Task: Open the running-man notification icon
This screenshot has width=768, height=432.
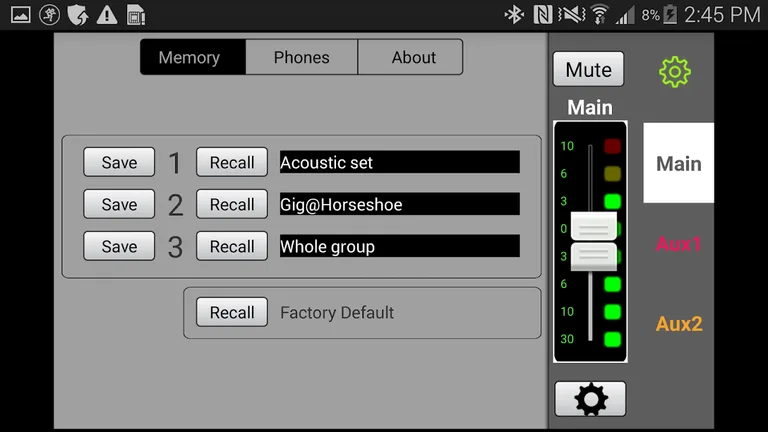Action: coord(49,15)
